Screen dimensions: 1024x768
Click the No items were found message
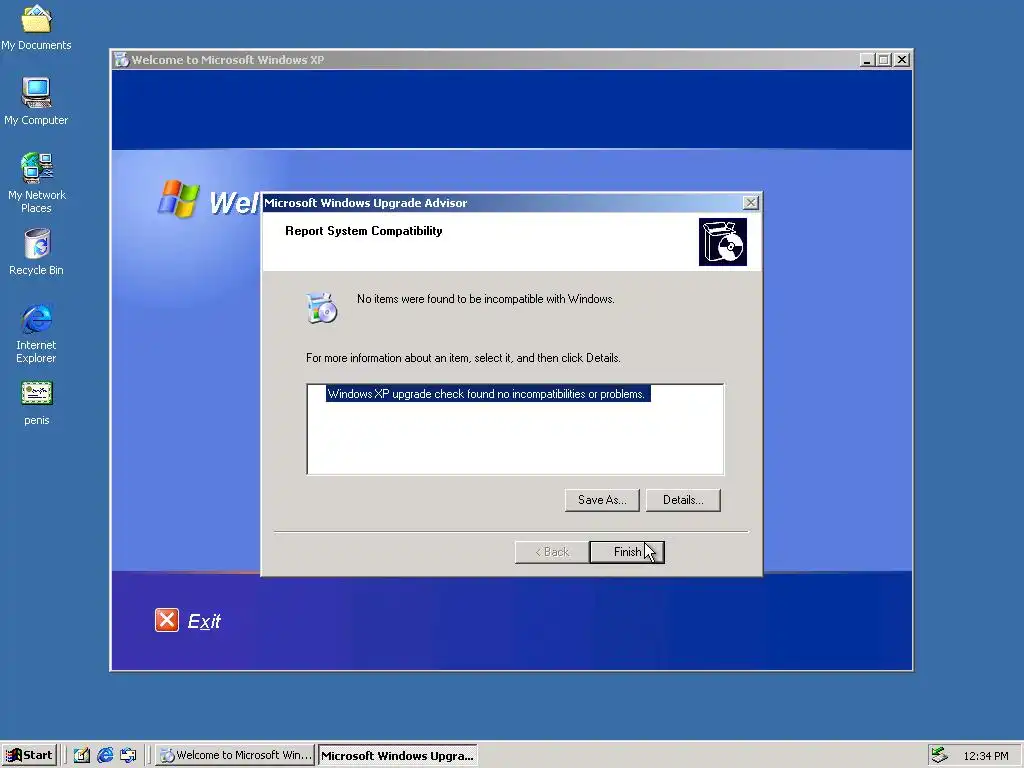(x=485, y=299)
